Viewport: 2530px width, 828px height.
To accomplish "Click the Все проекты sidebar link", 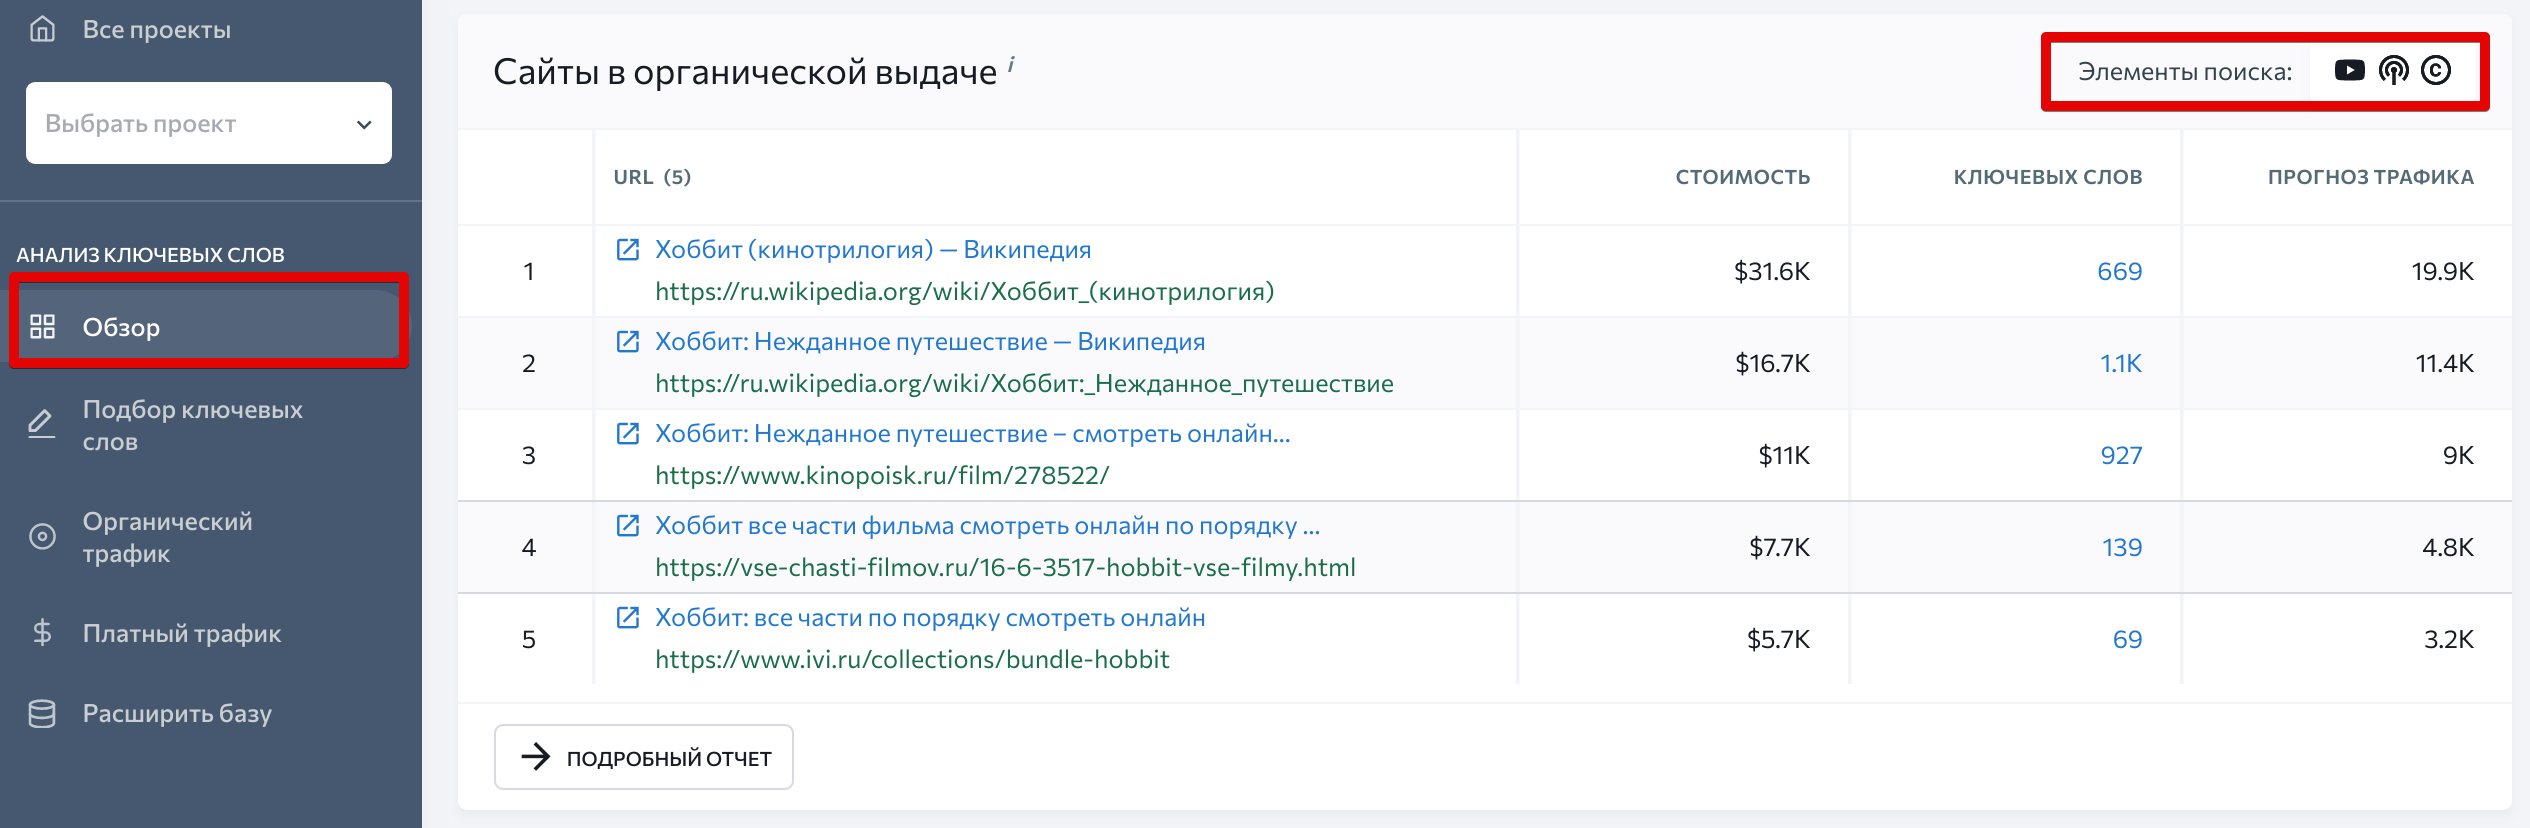I will pos(156,30).
